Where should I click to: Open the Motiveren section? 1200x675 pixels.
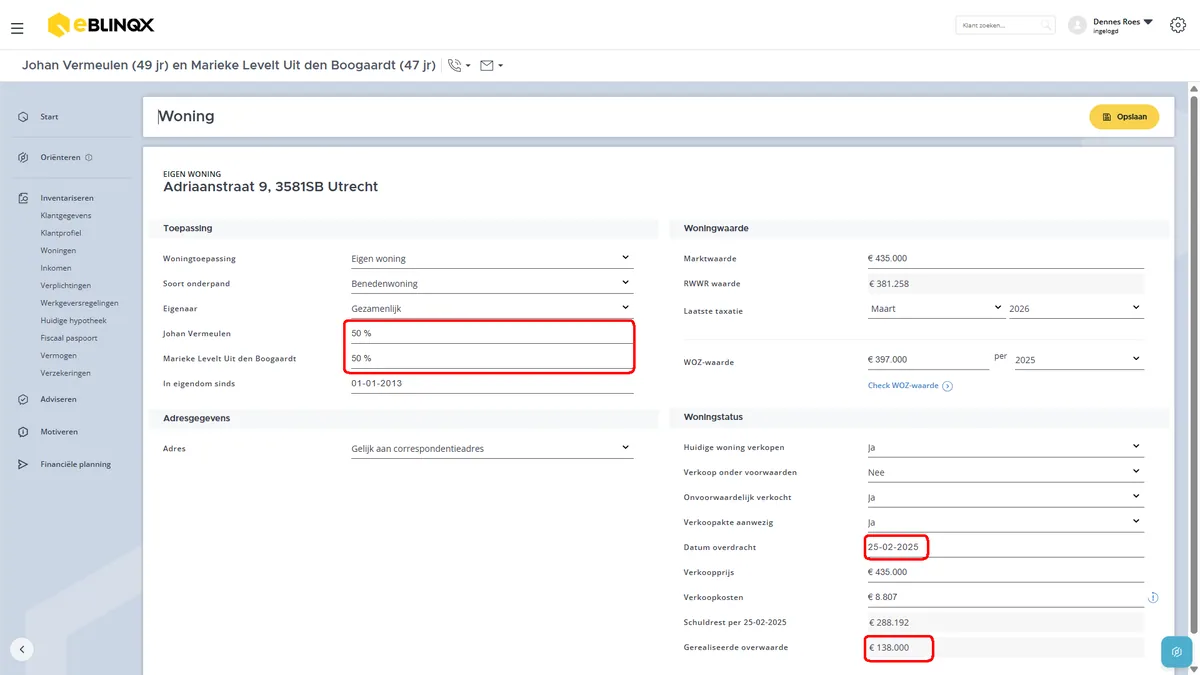click(x=59, y=432)
